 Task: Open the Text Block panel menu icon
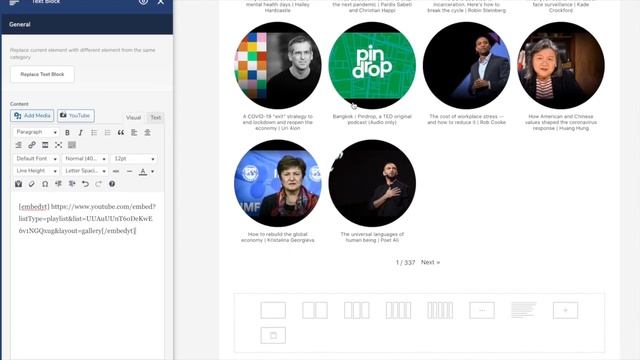[14, 2]
